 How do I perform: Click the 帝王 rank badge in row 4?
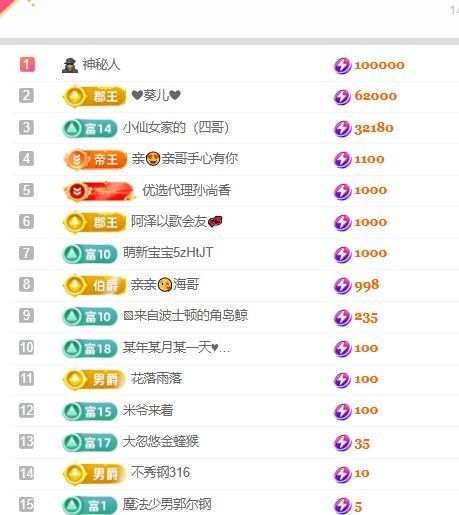tap(95, 160)
